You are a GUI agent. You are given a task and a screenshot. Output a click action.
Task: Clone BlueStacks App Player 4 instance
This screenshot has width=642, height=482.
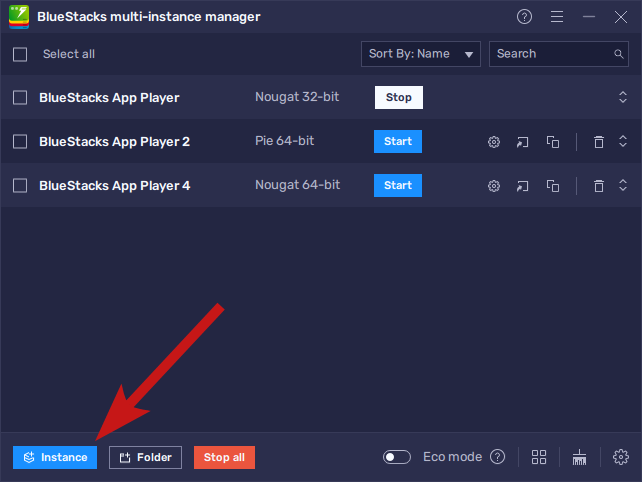[x=552, y=186]
